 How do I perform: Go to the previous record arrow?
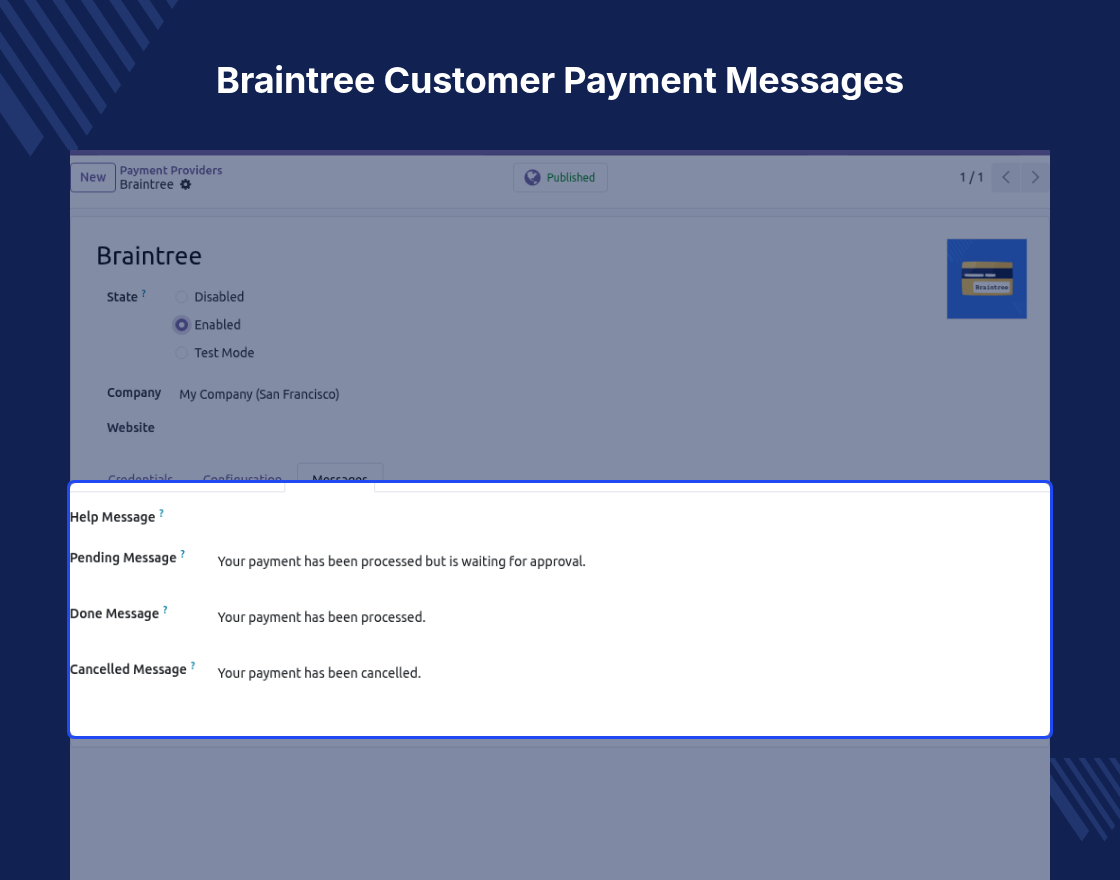(1006, 177)
